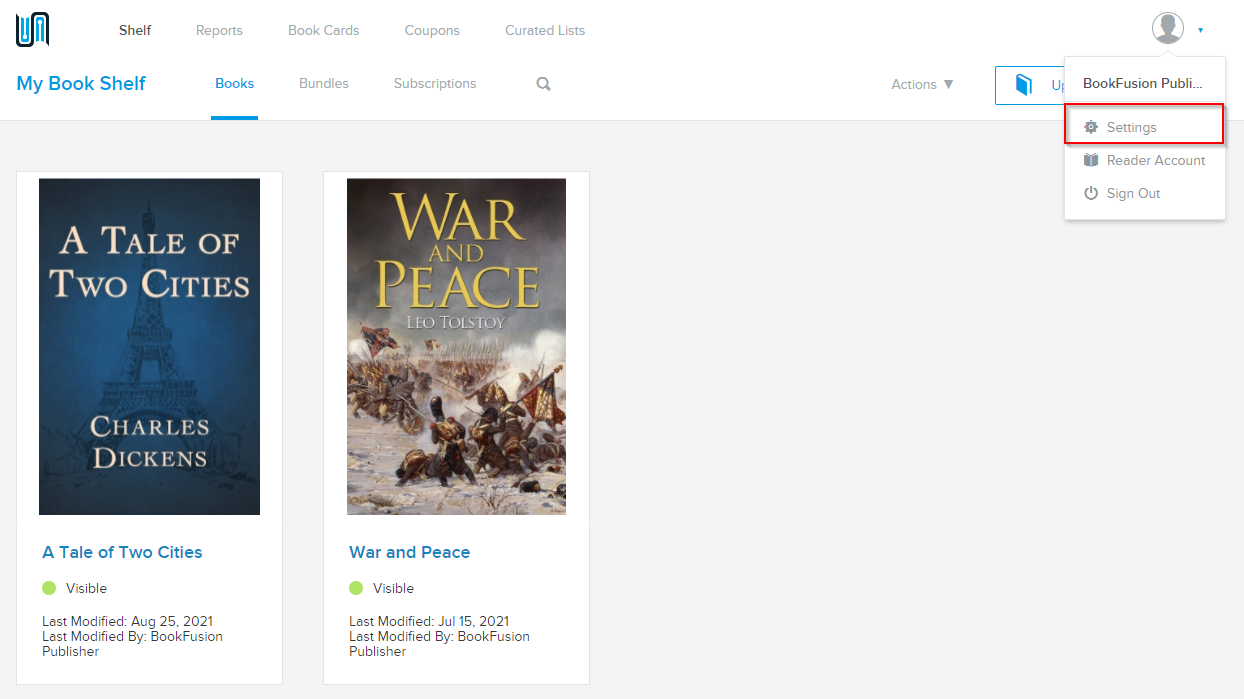Open the Reports menu
The height and width of the screenshot is (699, 1244).
click(x=219, y=30)
